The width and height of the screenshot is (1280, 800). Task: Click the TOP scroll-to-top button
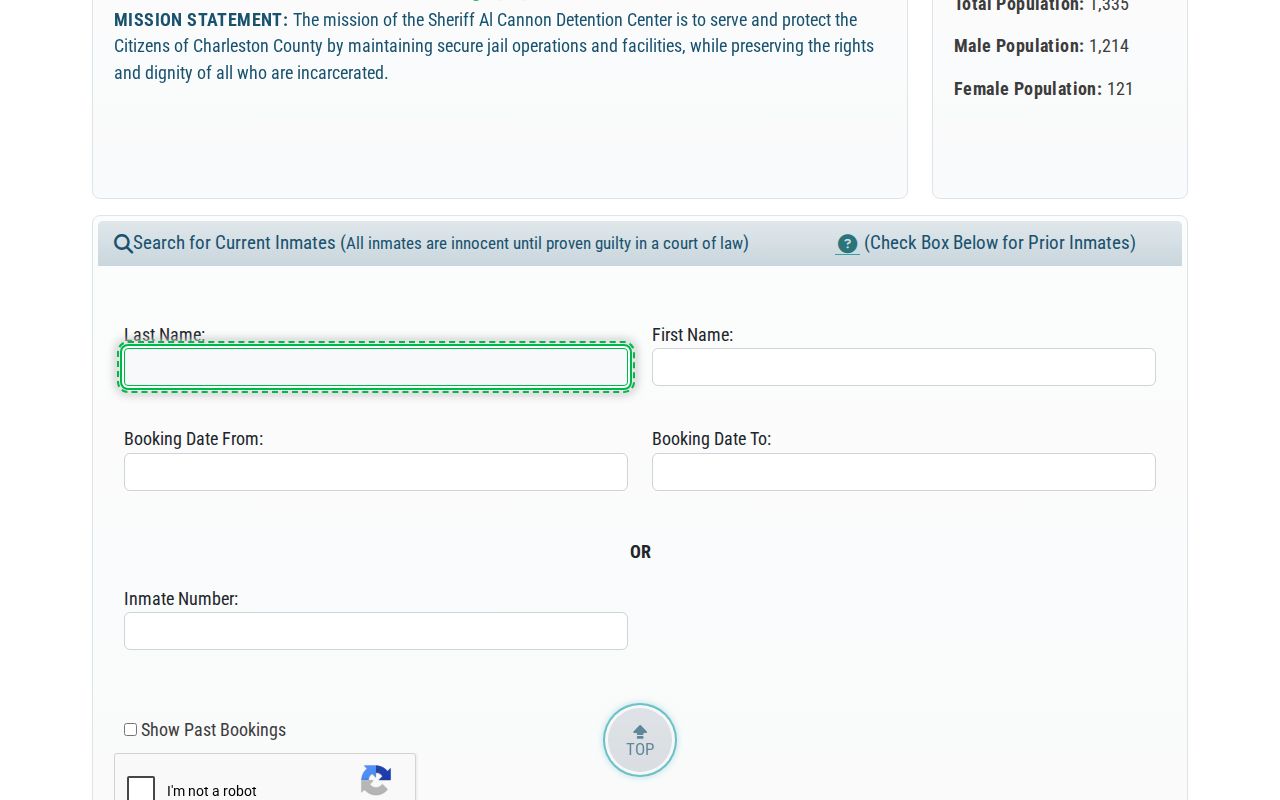tap(640, 740)
